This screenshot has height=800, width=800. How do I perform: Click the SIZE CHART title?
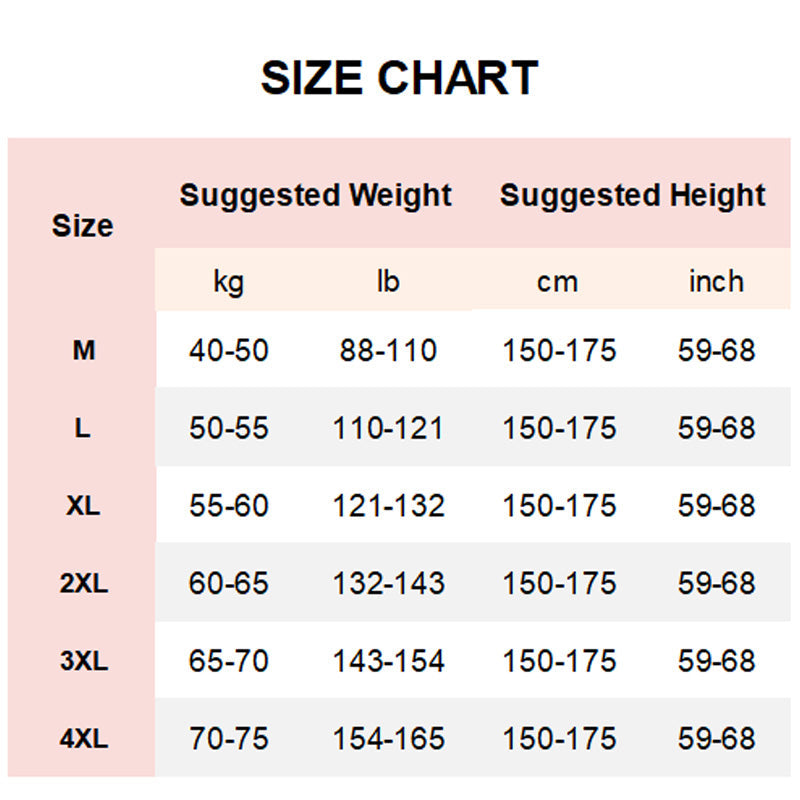pos(399,78)
